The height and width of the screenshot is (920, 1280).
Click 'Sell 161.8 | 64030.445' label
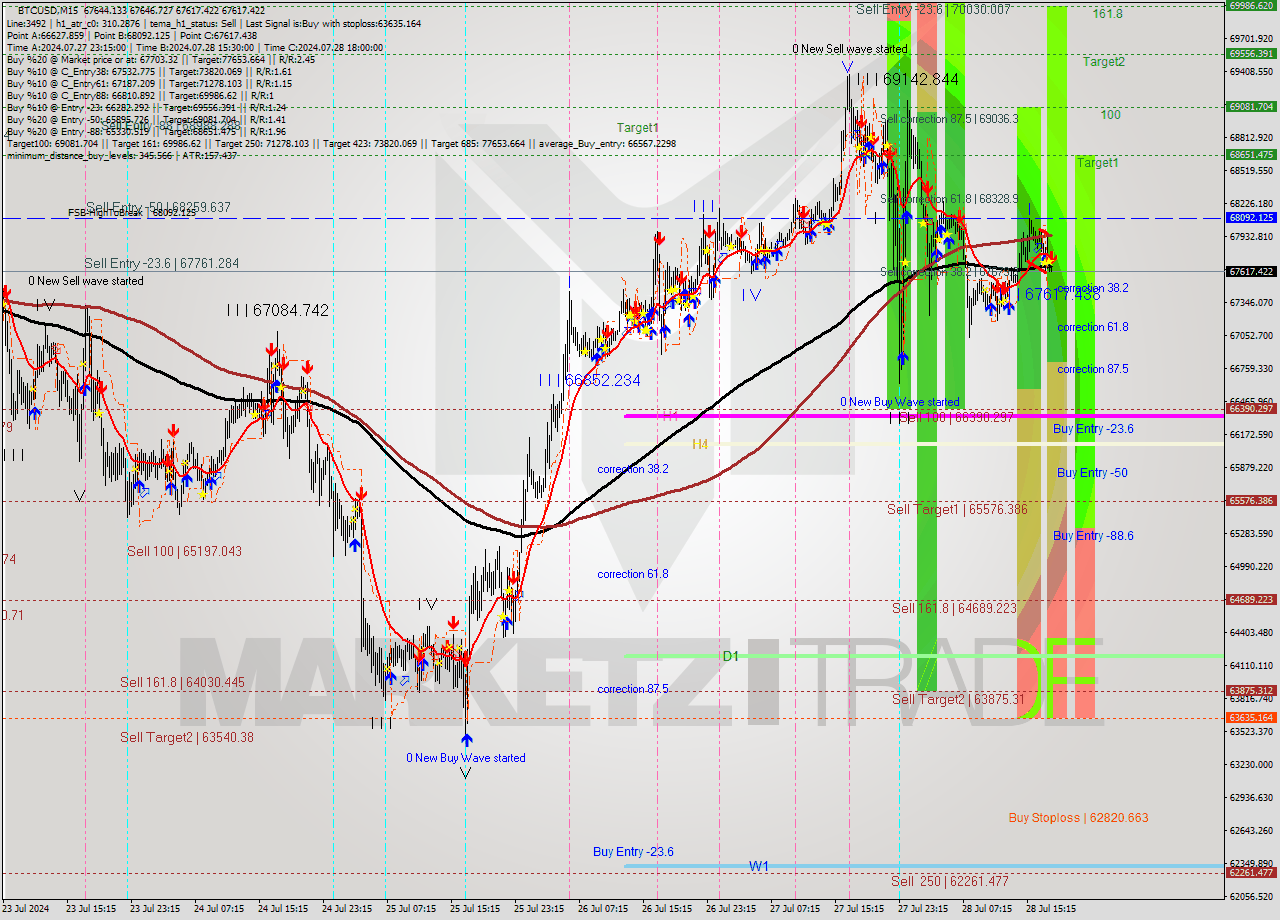pyautogui.click(x=182, y=682)
